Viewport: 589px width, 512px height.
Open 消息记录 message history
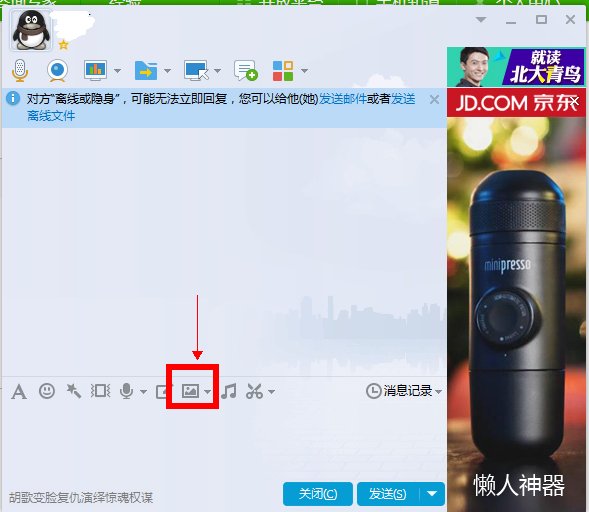point(399,391)
